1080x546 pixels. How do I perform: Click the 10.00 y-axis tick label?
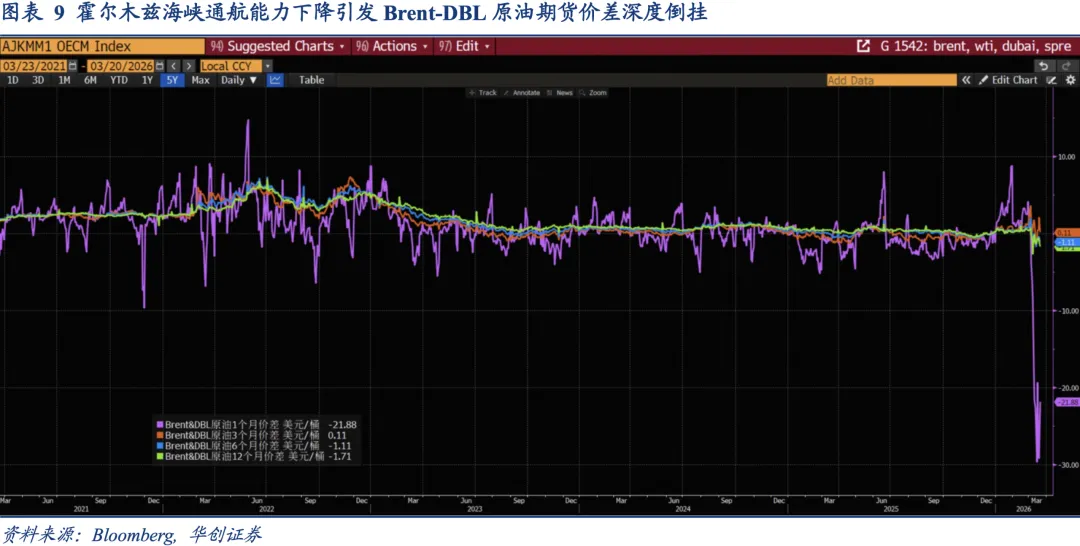point(1067,157)
